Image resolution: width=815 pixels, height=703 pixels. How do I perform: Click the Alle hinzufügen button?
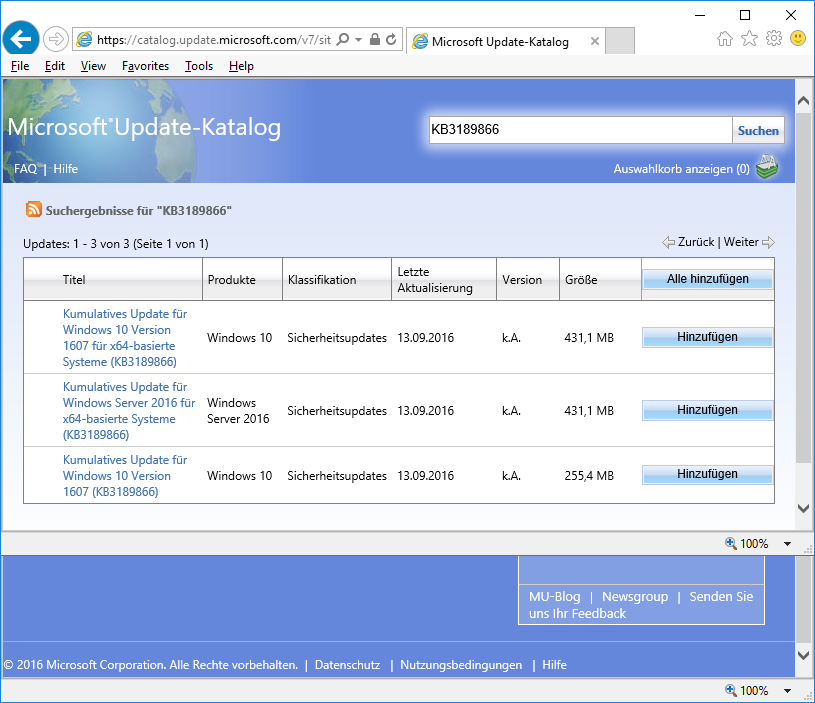click(x=707, y=279)
